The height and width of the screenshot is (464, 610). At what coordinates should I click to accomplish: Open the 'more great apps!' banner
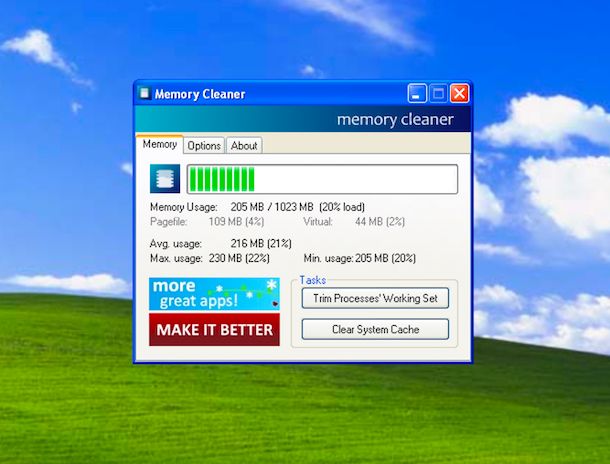tap(214, 294)
